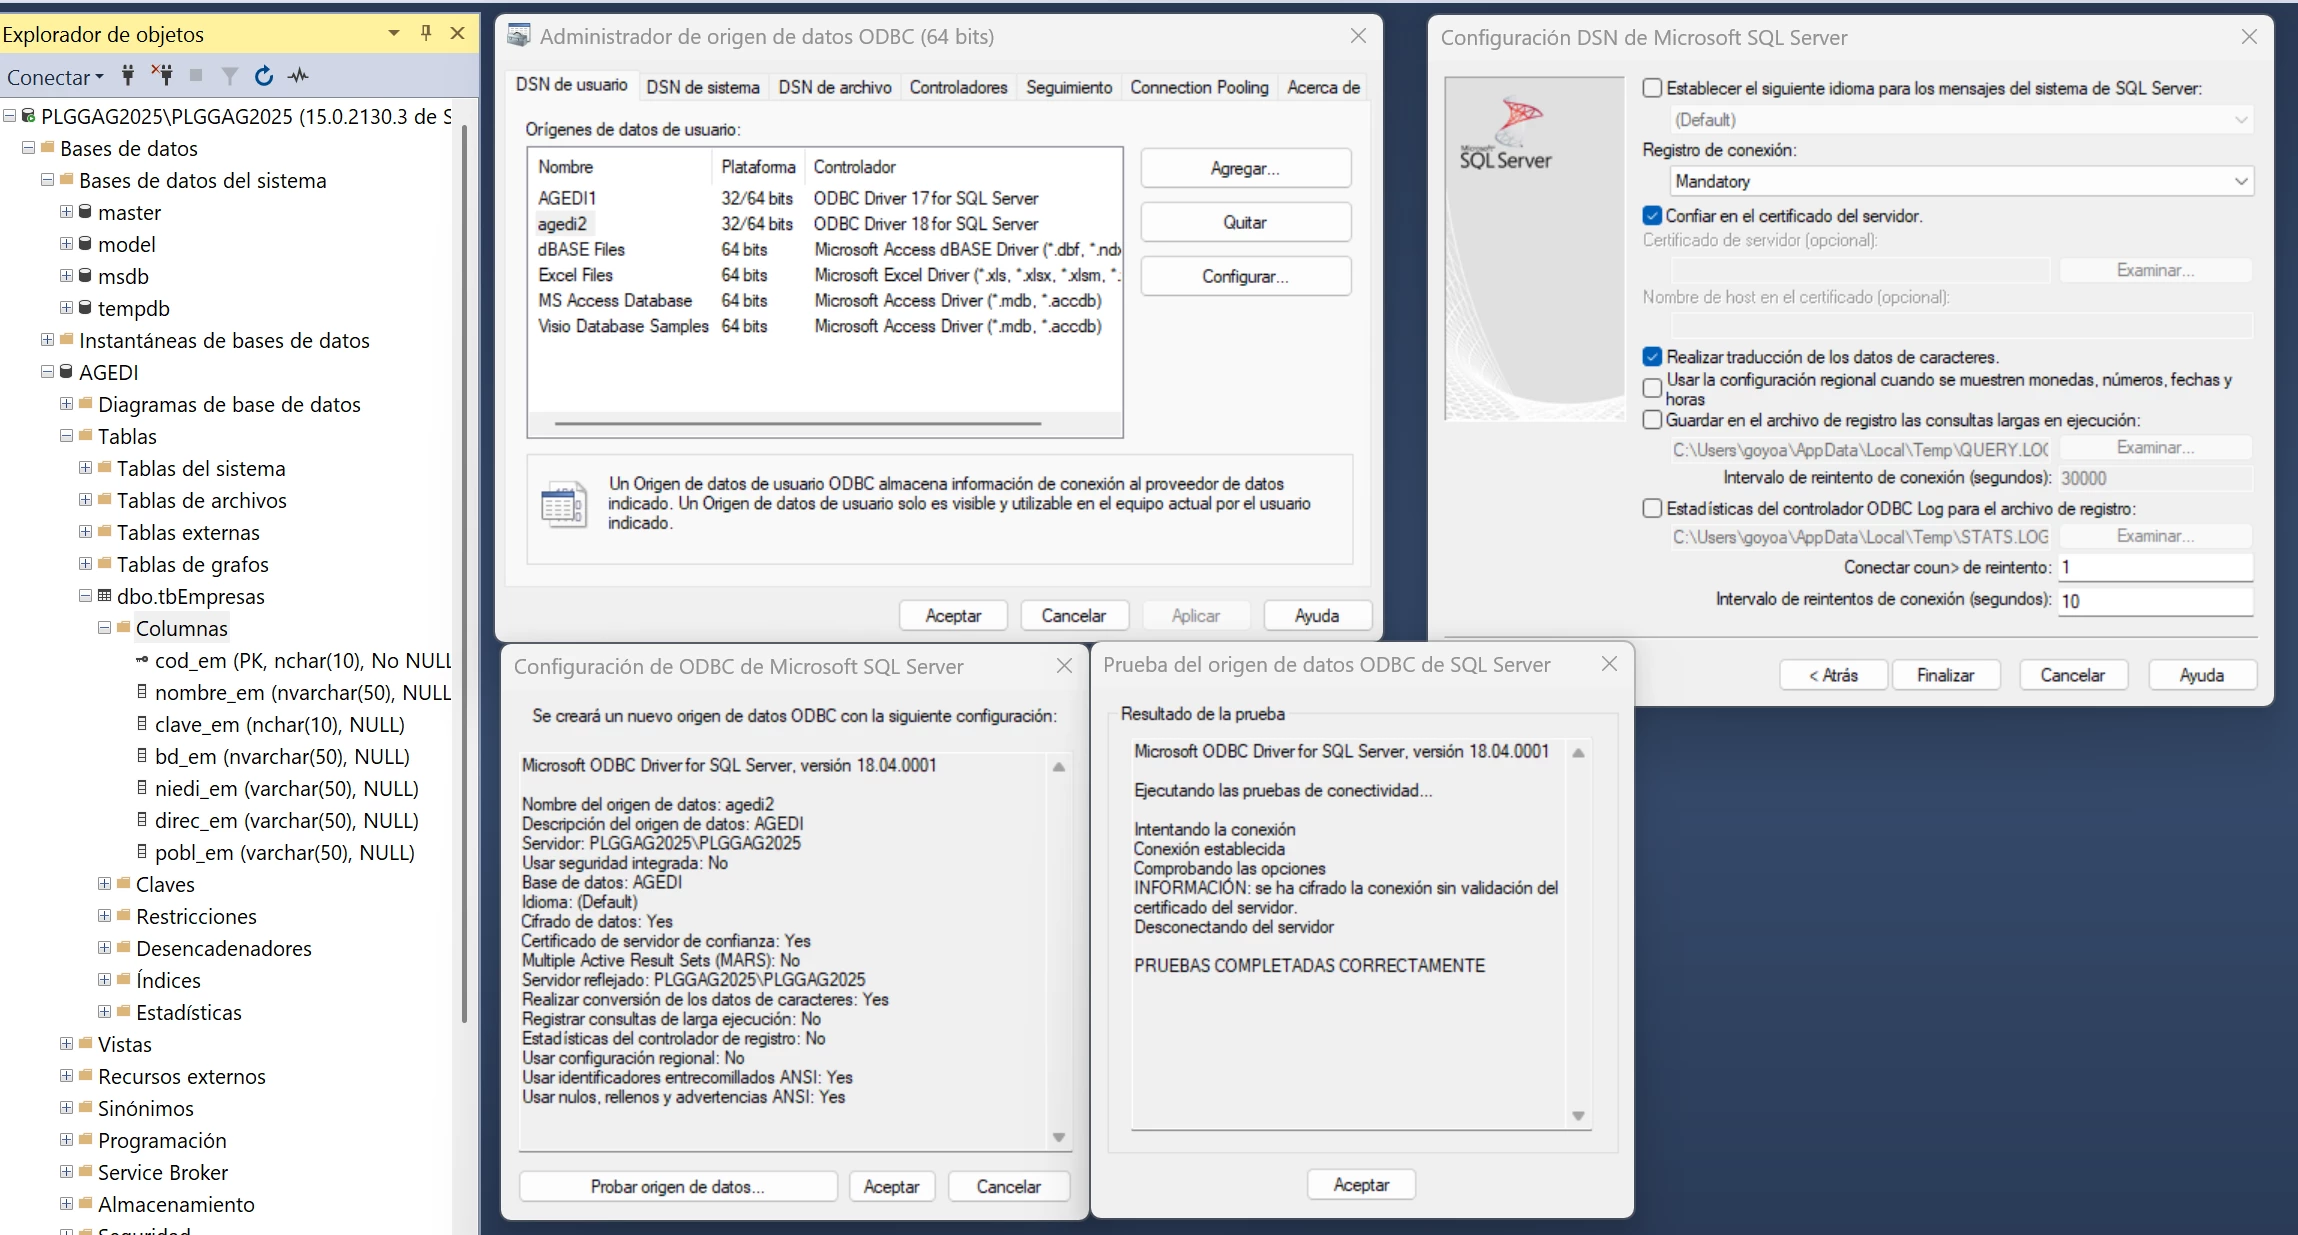
Task: Click the primary key icon beside cod_em
Action: (x=142, y=660)
